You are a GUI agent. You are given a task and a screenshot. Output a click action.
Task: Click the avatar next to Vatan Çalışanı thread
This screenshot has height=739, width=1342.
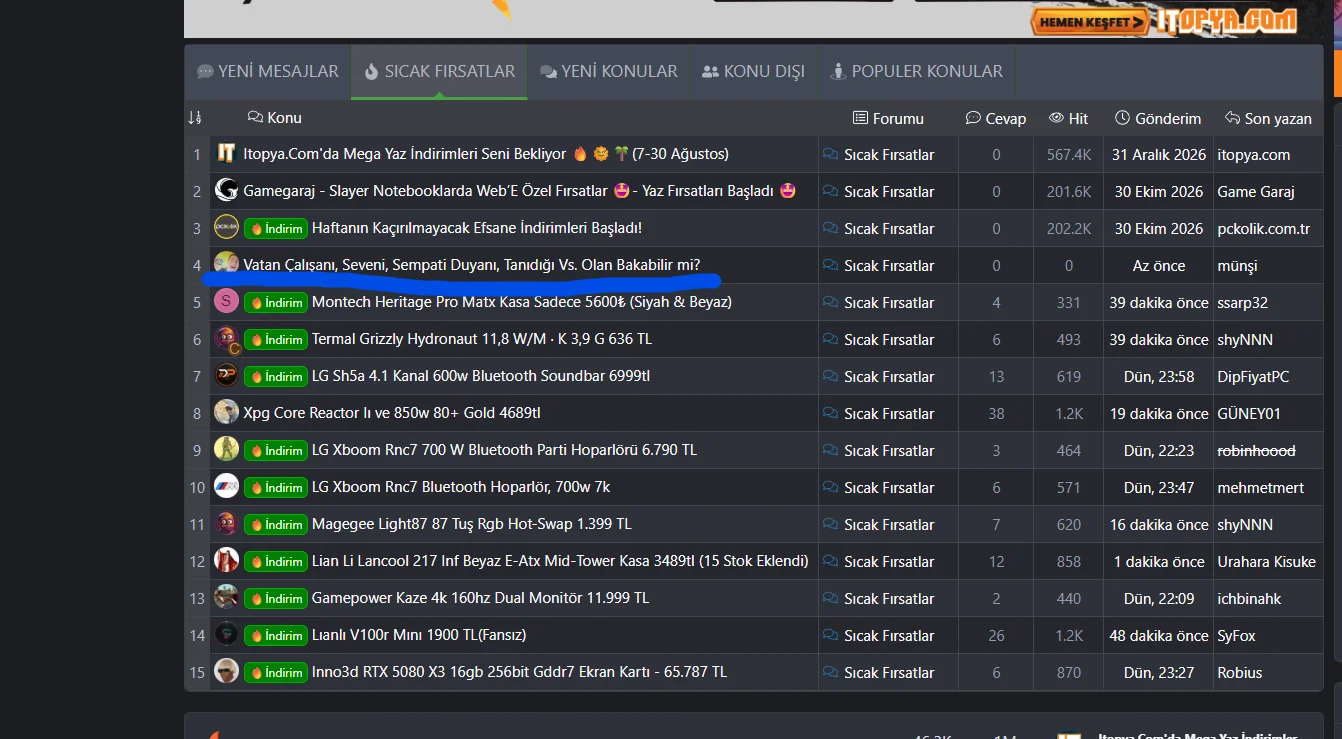click(226, 264)
